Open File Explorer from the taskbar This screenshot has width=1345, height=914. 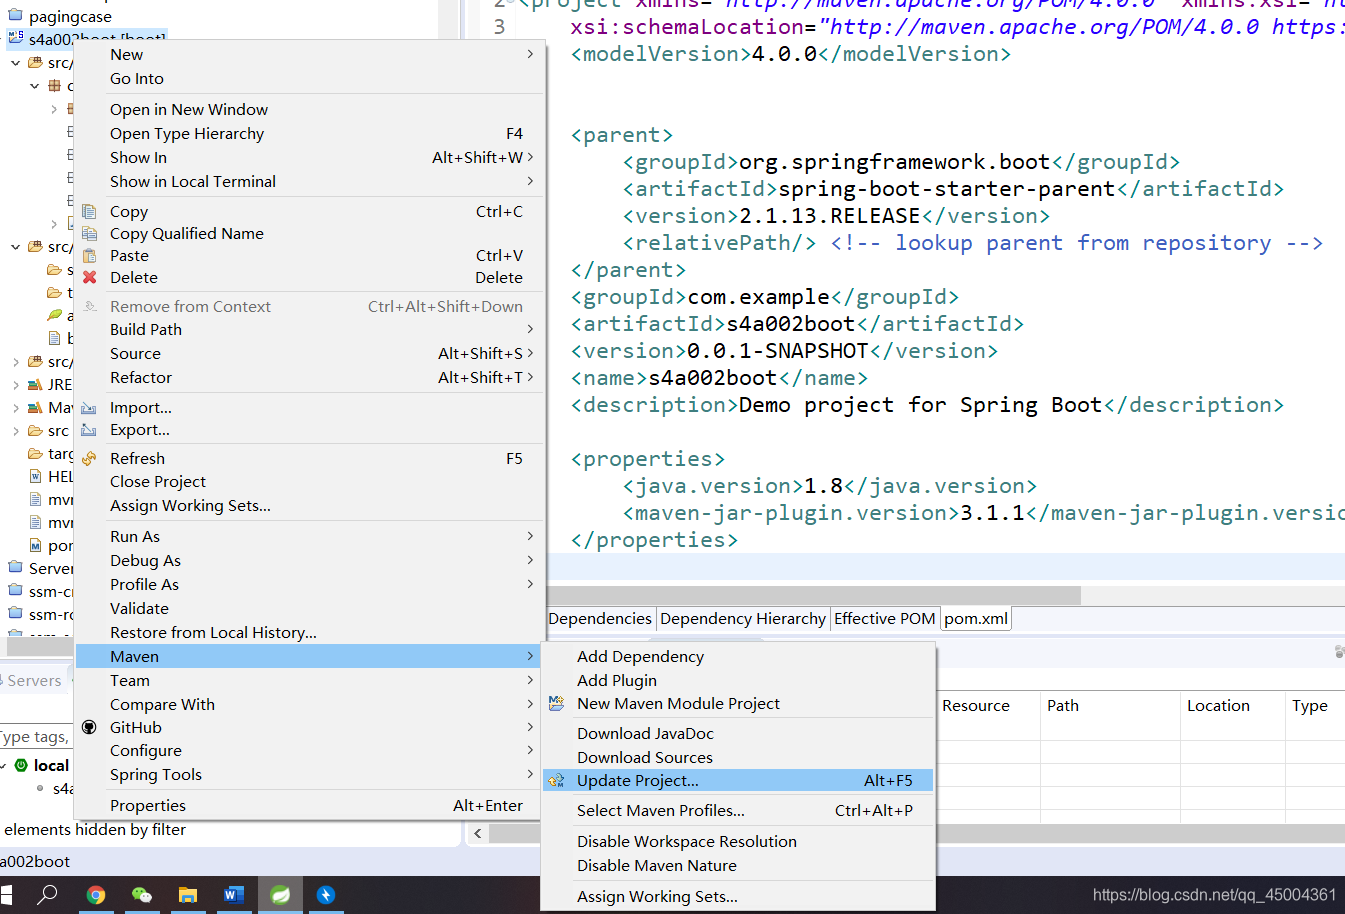pyautogui.click(x=188, y=895)
